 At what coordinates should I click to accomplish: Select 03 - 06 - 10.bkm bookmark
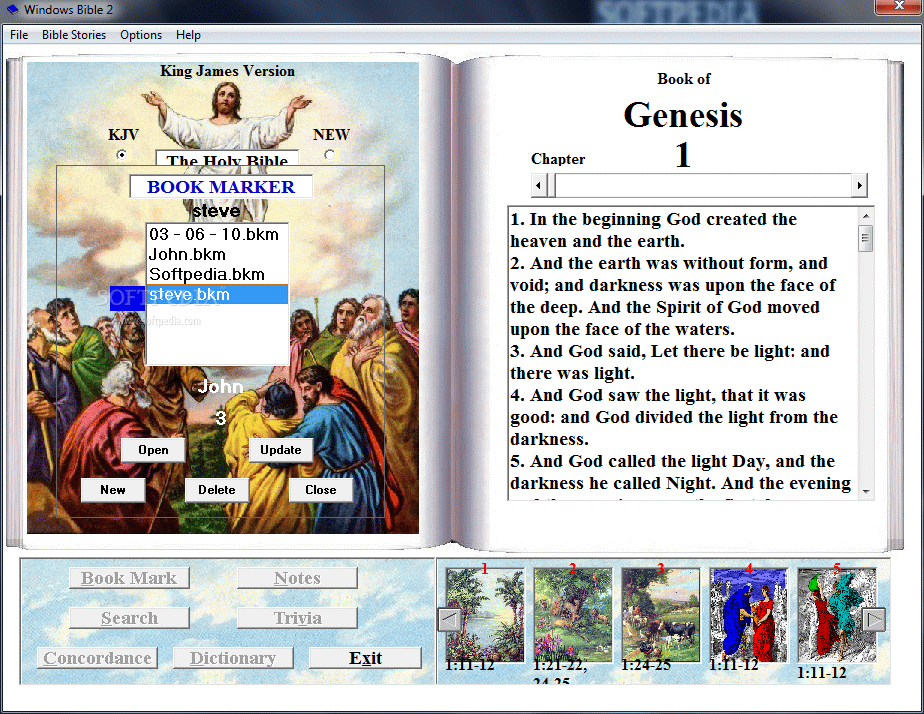coord(217,234)
